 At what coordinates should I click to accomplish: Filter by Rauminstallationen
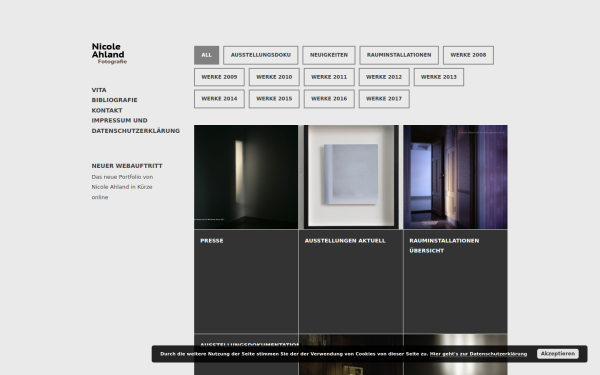click(399, 55)
